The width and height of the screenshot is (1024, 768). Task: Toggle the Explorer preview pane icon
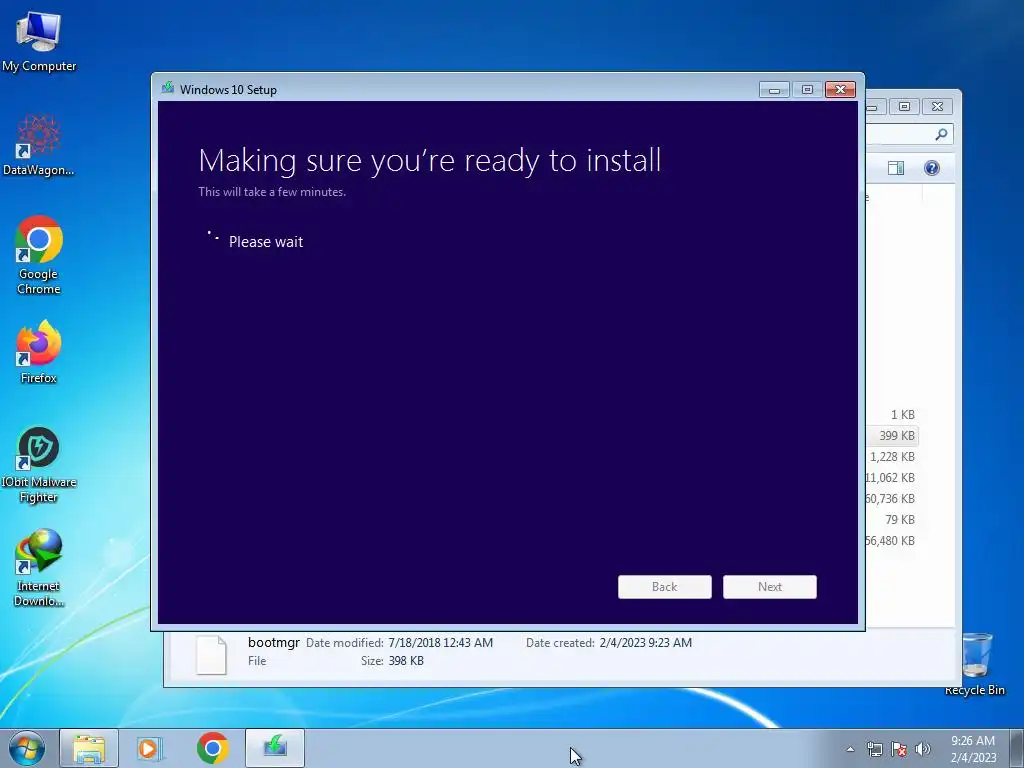(x=896, y=168)
